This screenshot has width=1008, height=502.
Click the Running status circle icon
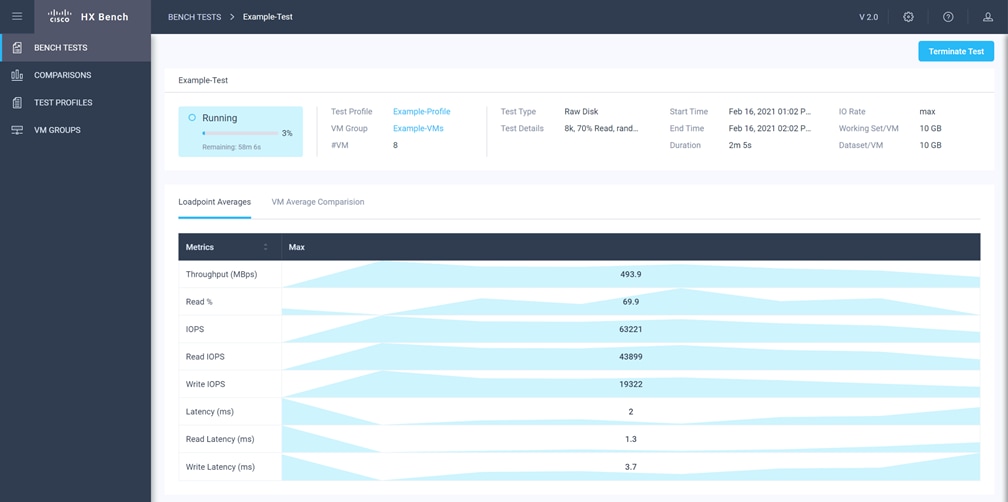[x=192, y=118]
